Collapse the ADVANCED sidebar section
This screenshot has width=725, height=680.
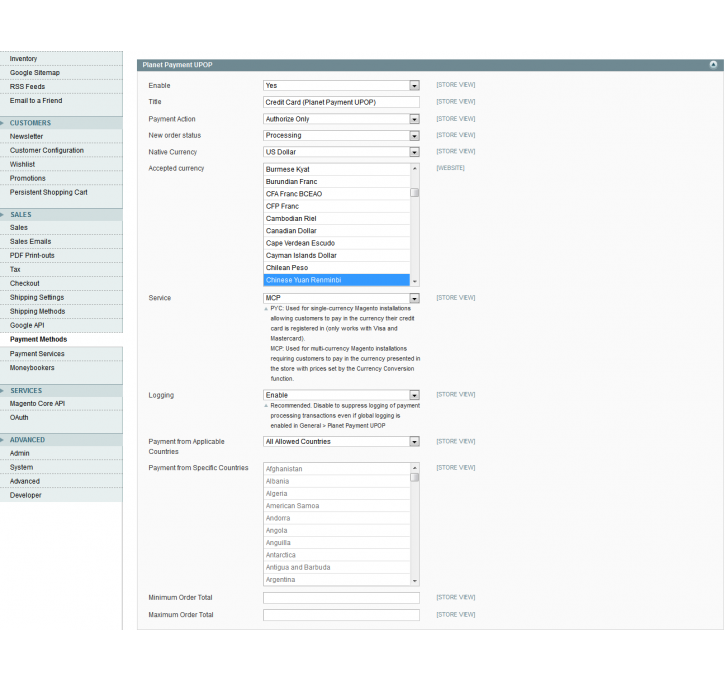tap(61, 440)
